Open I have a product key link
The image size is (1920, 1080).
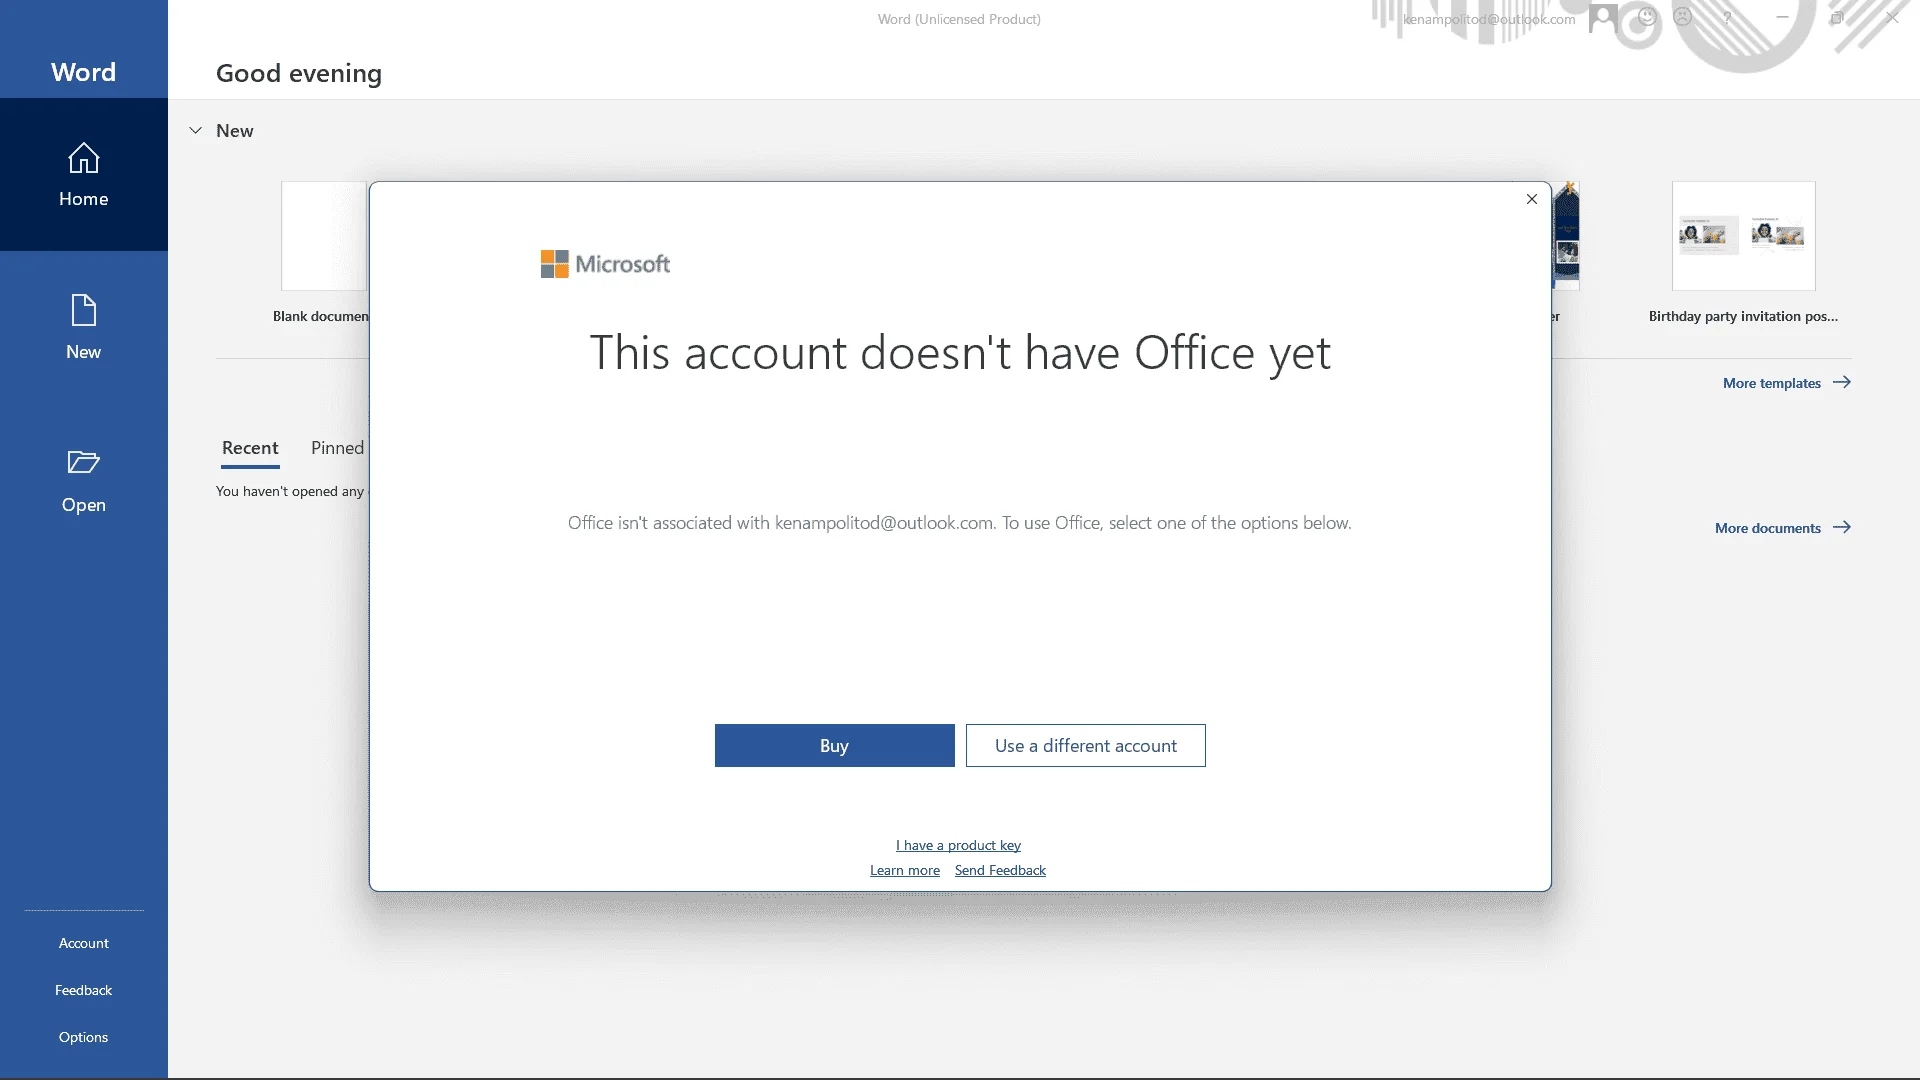[958, 846]
